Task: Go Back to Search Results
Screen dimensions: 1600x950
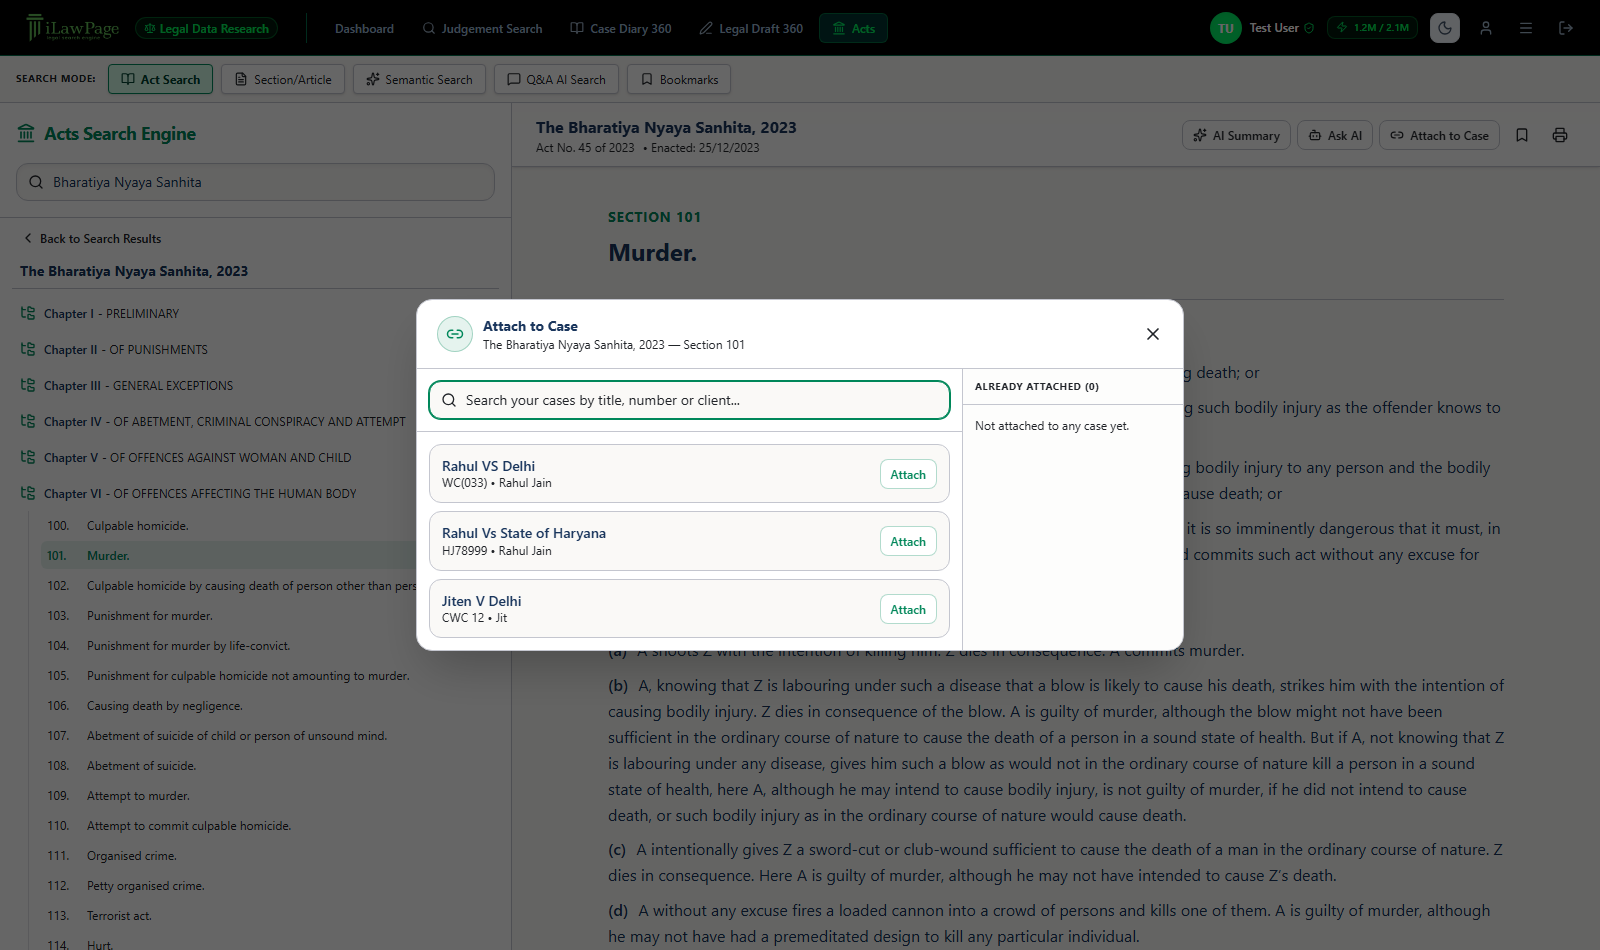Action: coord(92,239)
